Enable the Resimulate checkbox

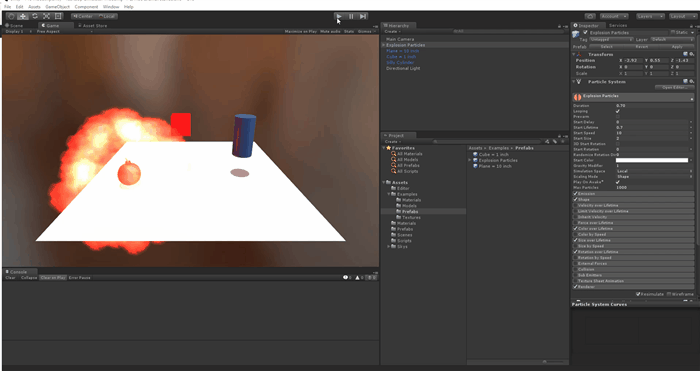[x=639, y=294]
